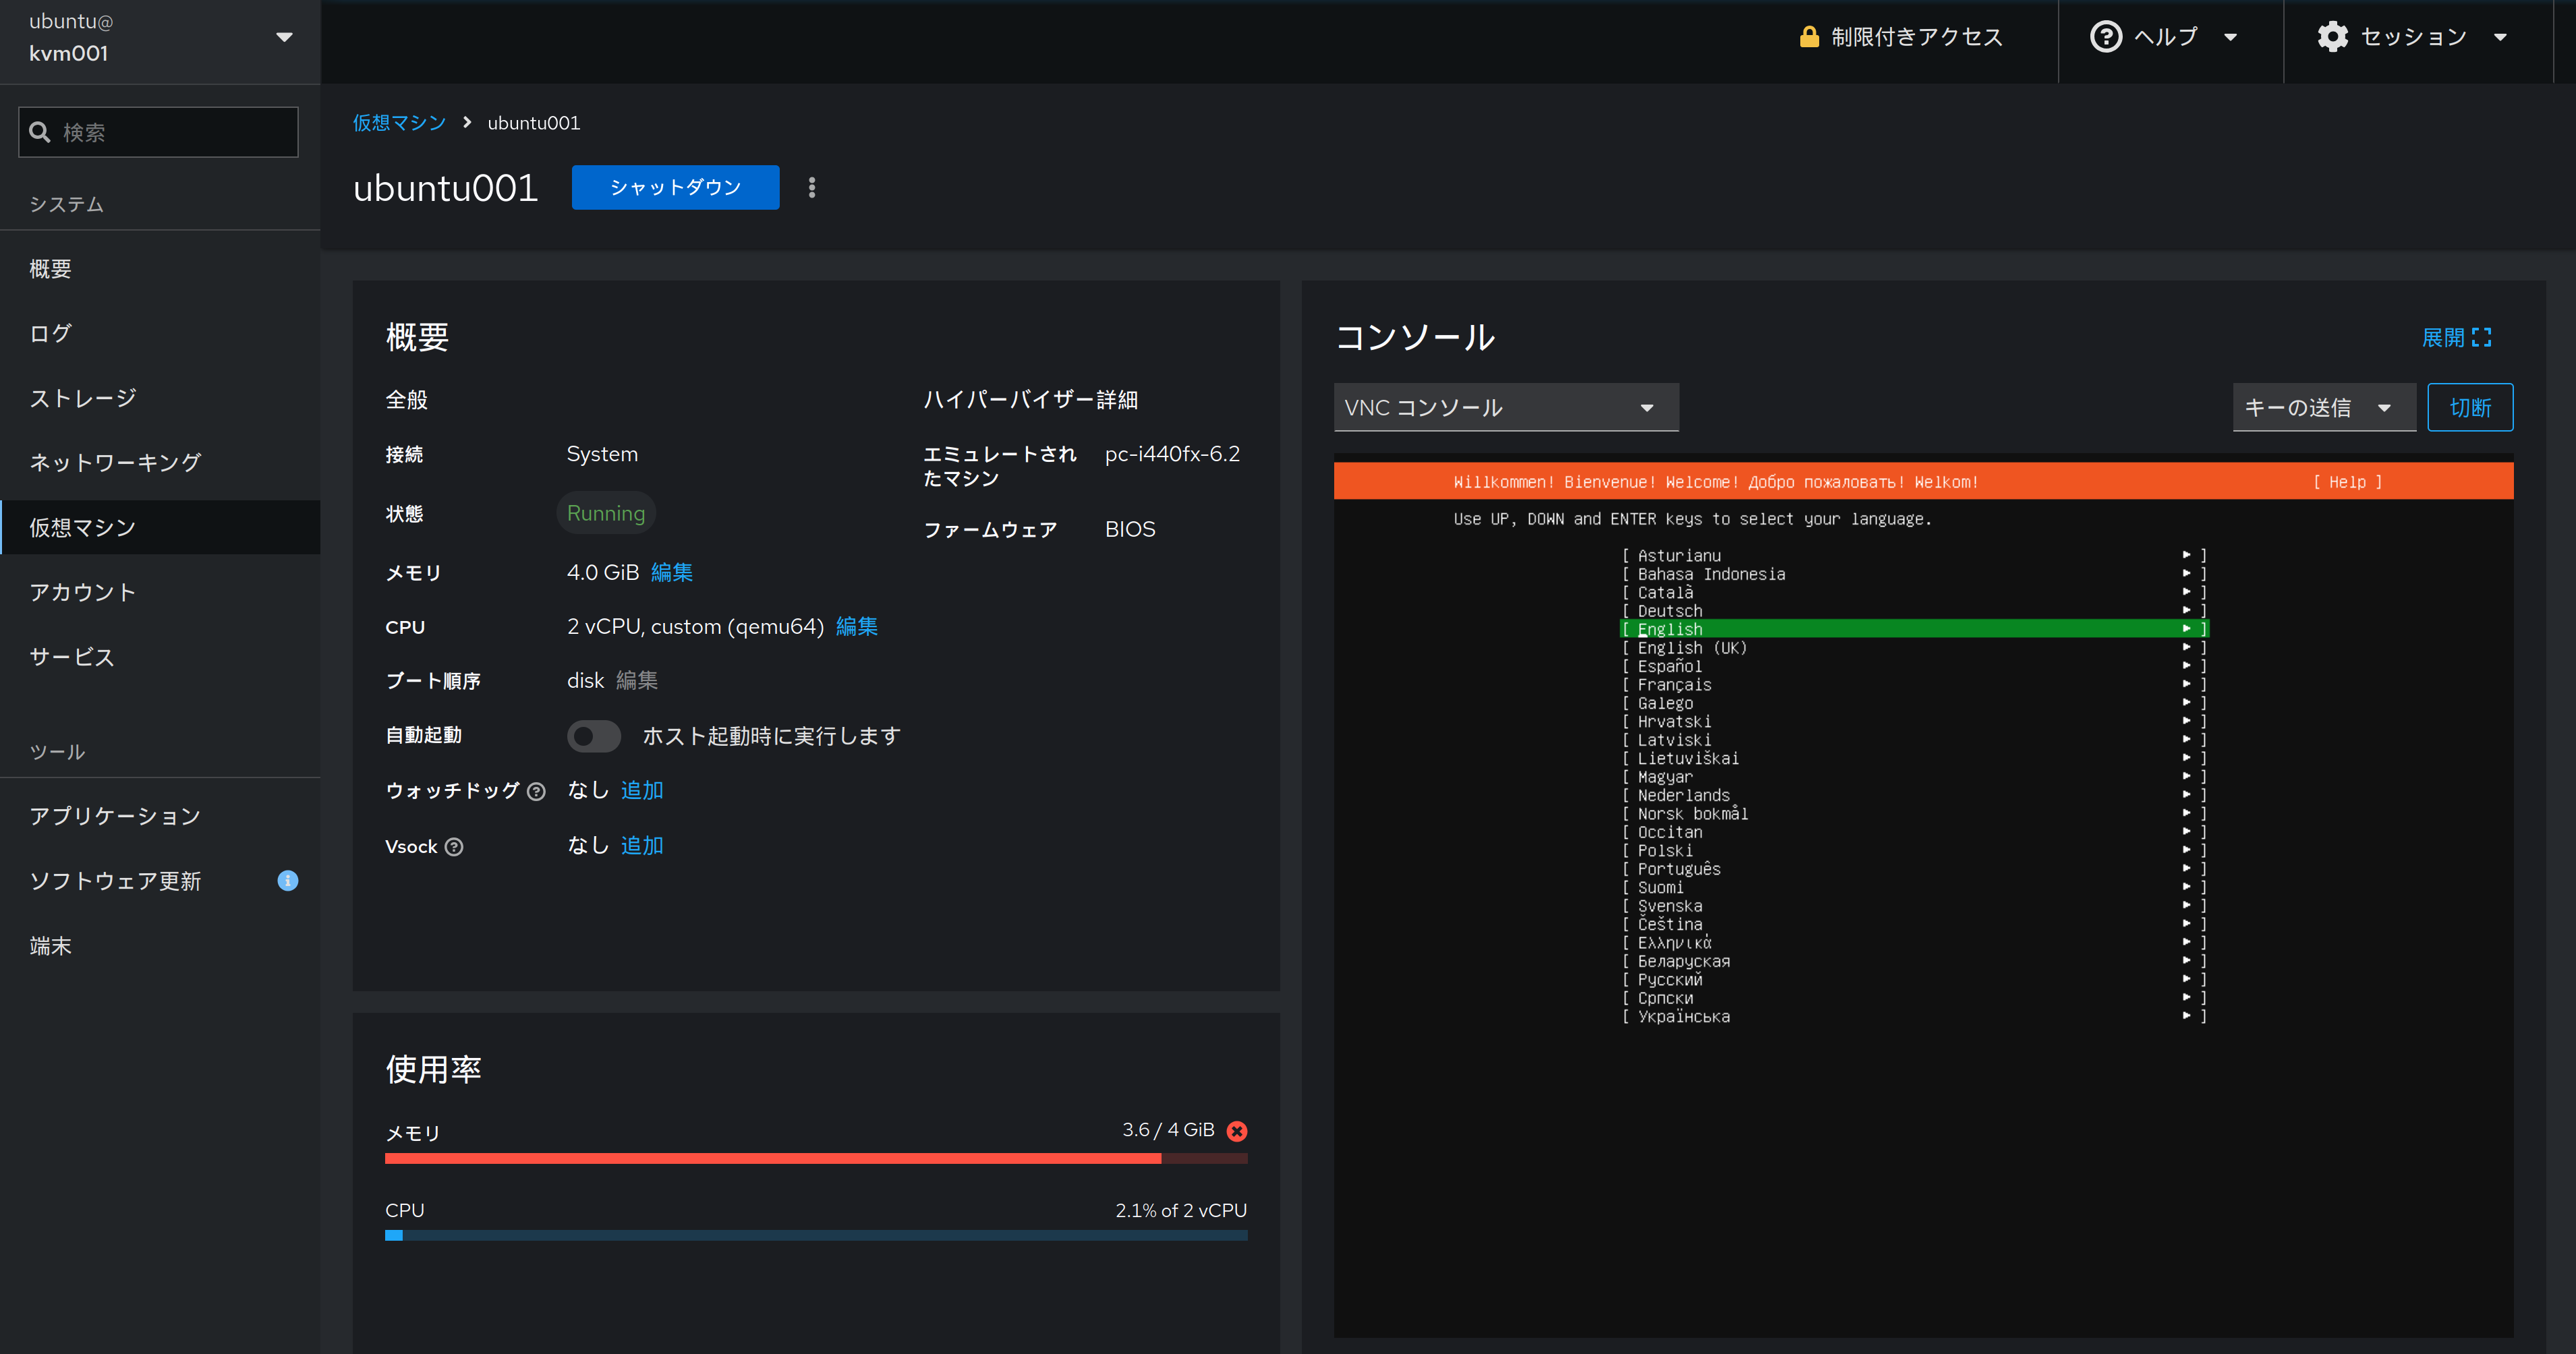The width and height of the screenshot is (2576, 1354).
Task: Click breadcrumb chevron separator
Action: pyautogui.click(x=467, y=122)
